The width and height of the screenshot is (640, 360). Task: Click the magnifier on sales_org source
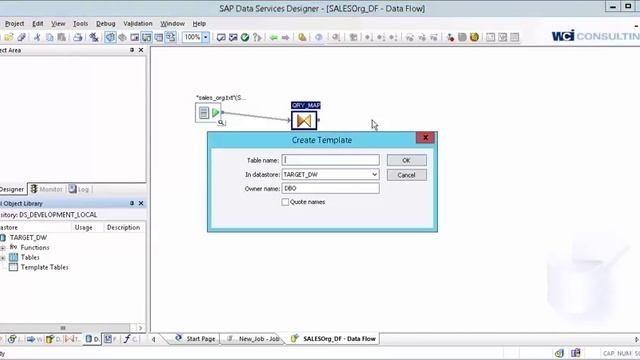click(x=221, y=122)
